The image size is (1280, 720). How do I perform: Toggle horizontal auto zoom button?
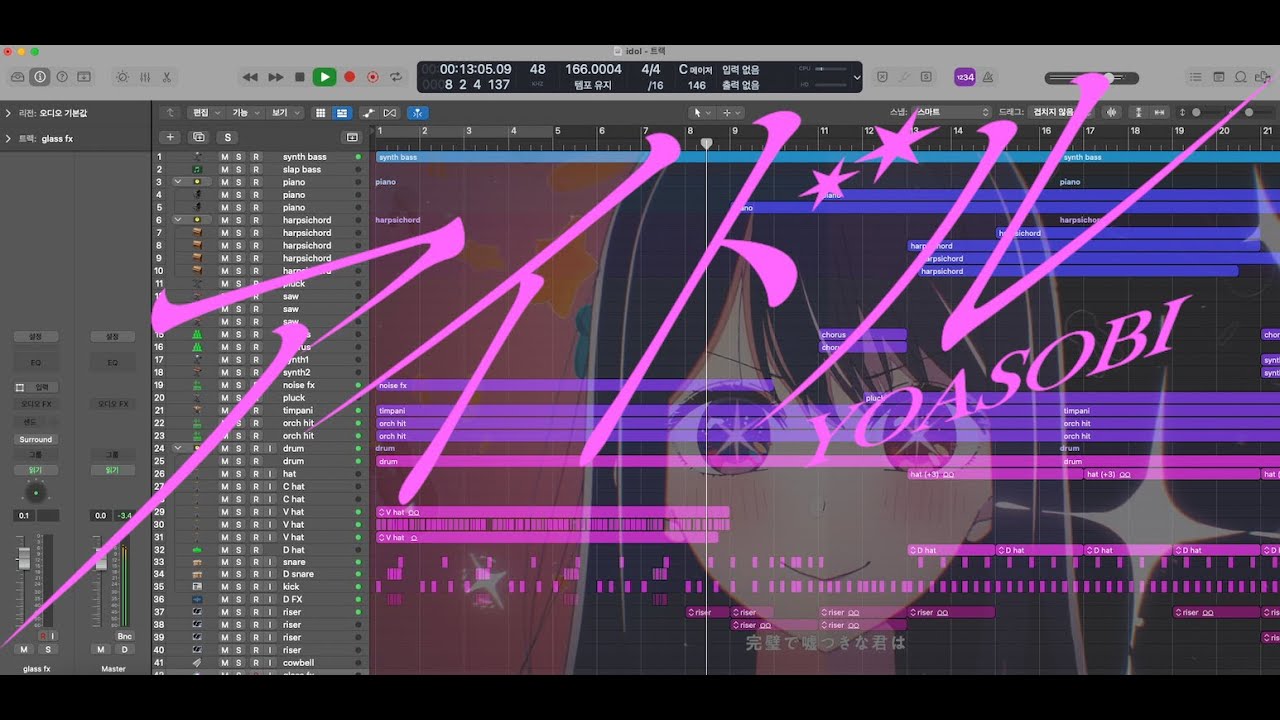[1160, 113]
